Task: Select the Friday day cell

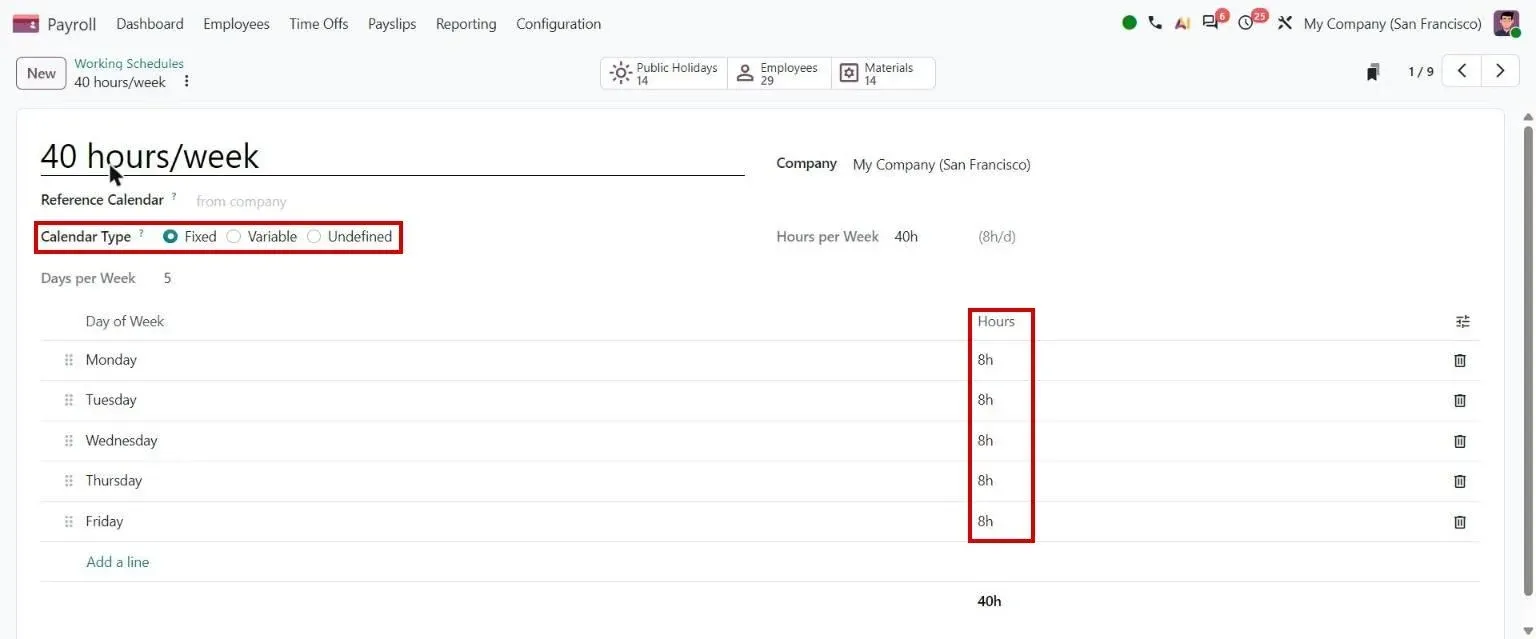Action: 104,521
